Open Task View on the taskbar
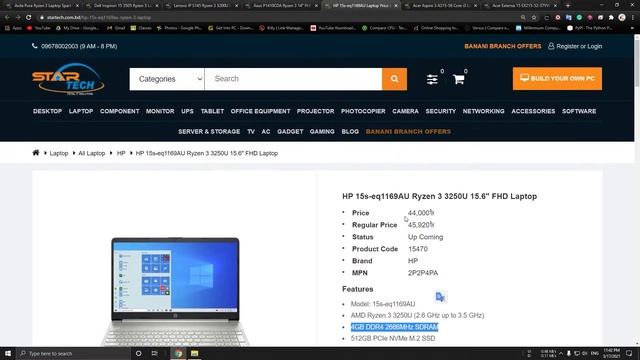The height and width of the screenshot is (360, 640). click(155, 353)
